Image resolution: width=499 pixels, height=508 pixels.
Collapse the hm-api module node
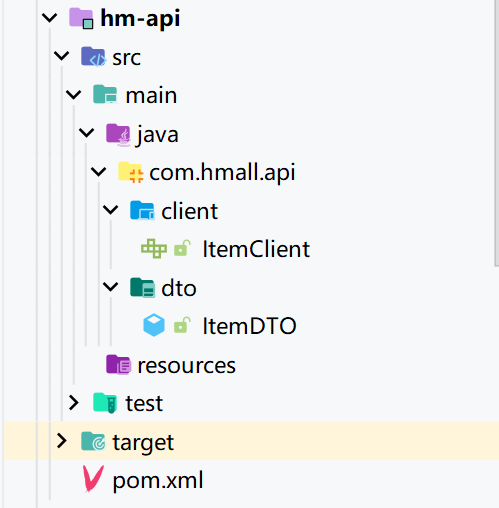(x=50, y=17)
